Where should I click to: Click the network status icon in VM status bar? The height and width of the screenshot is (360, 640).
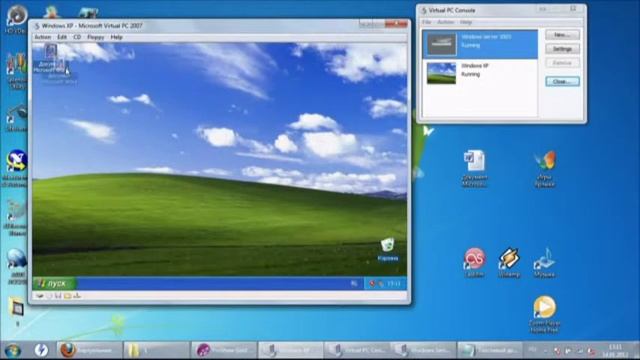pyautogui.click(x=77, y=296)
